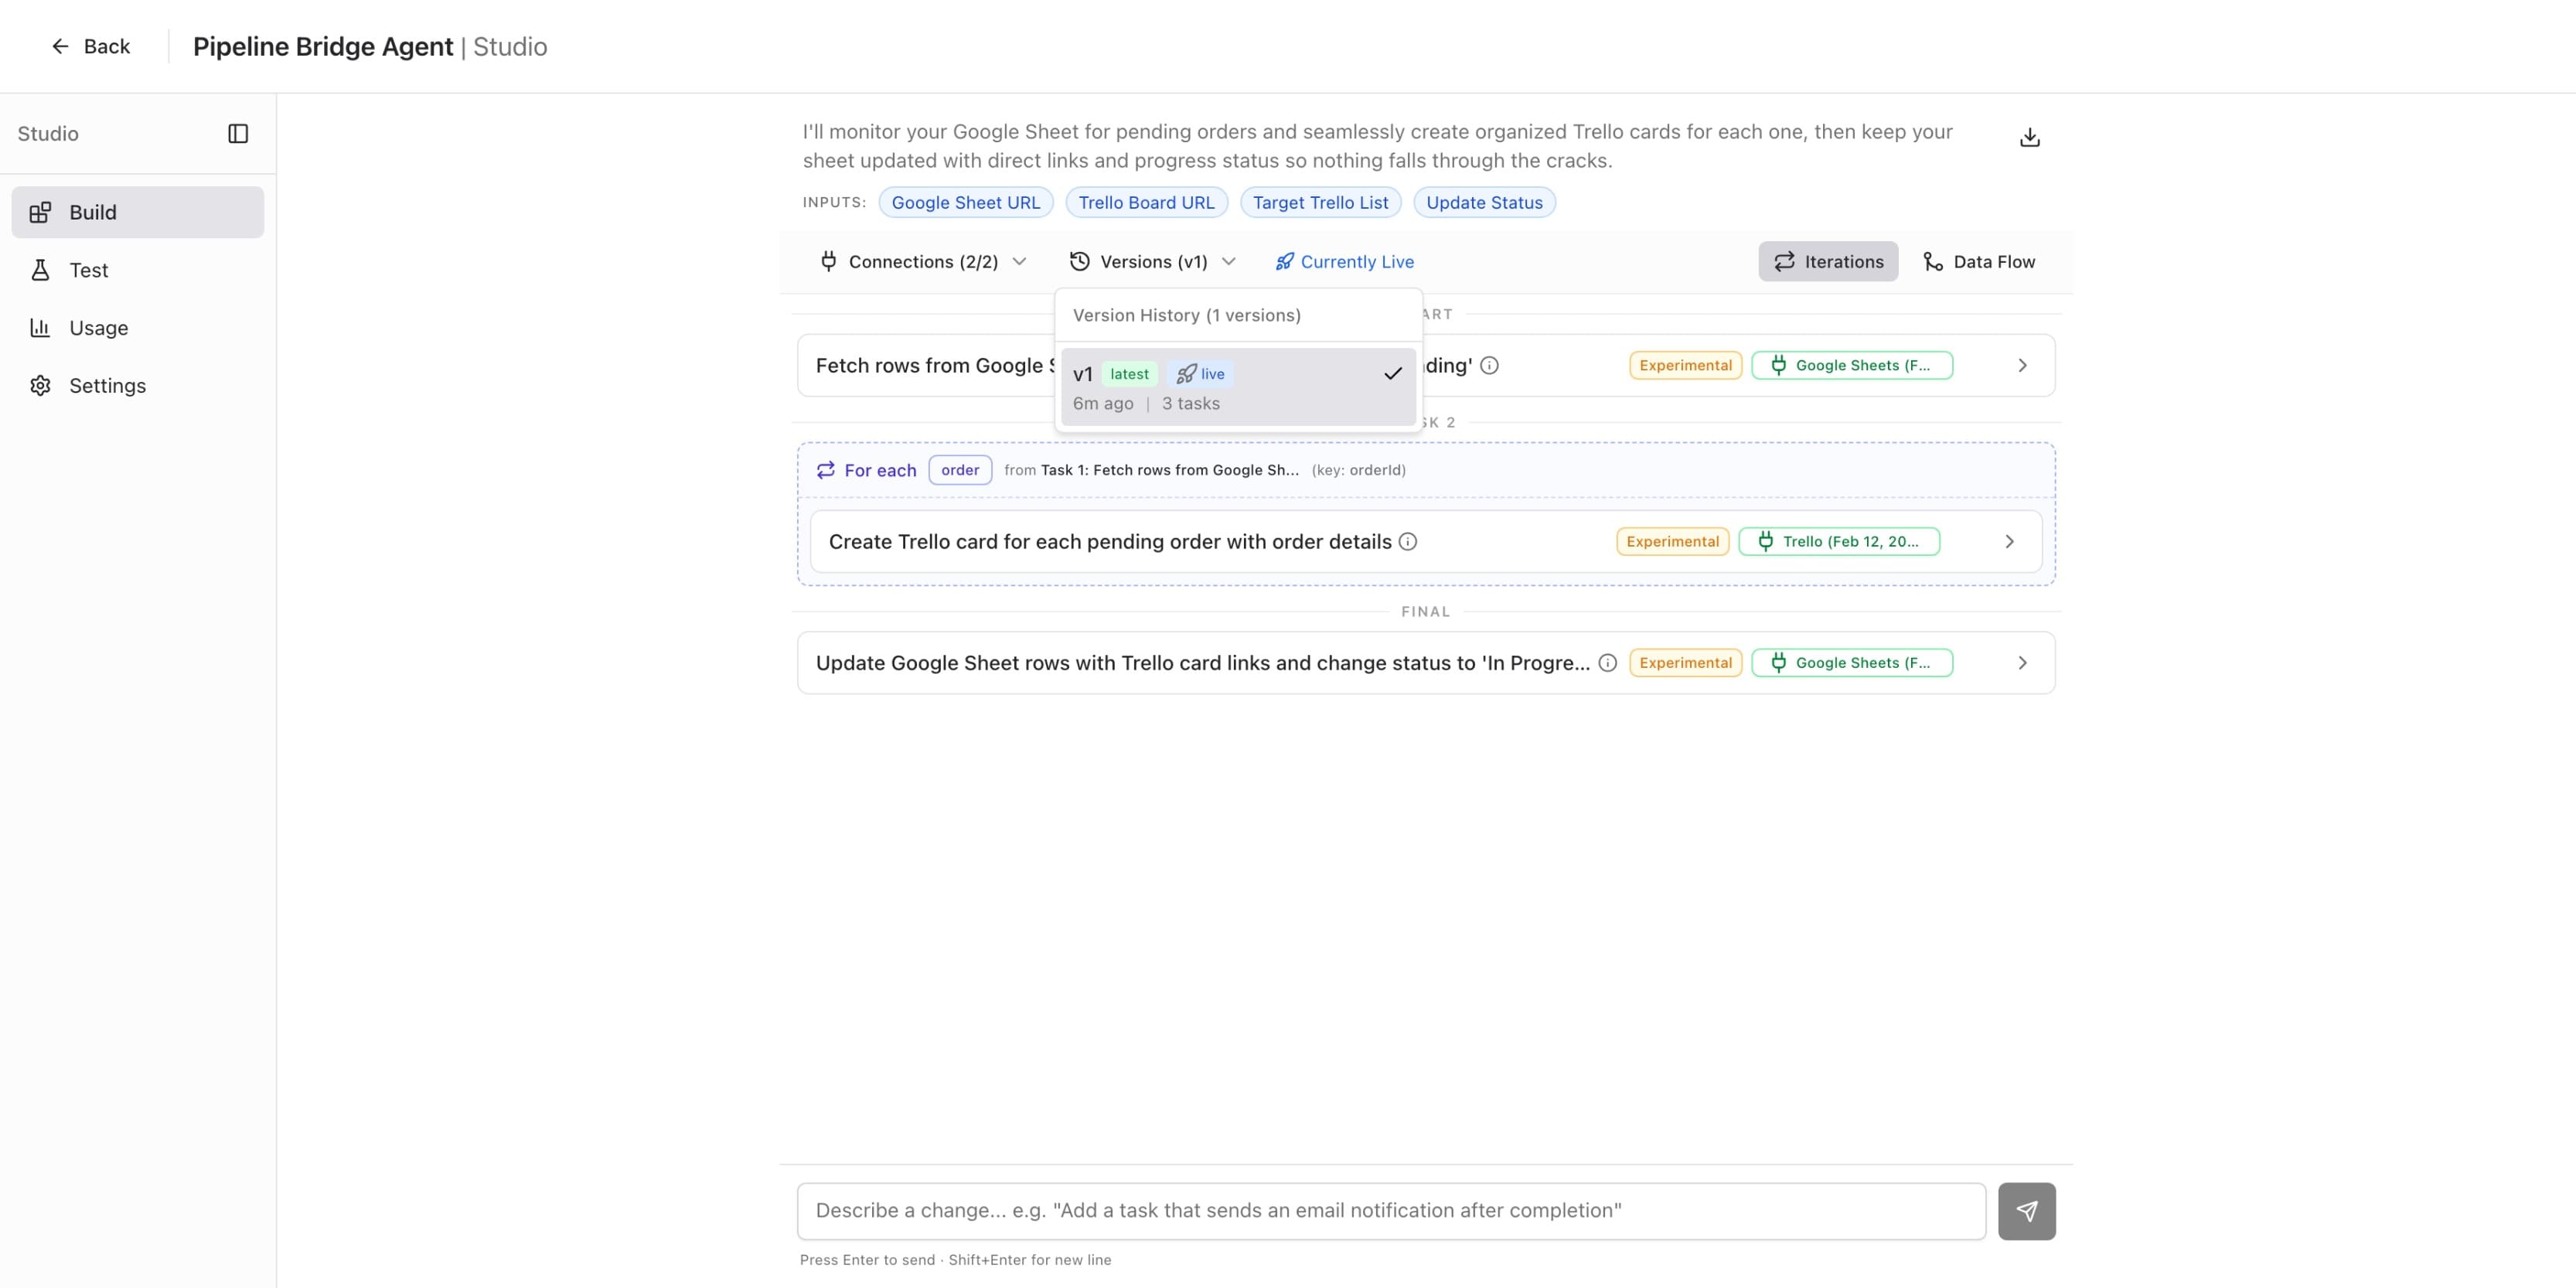Select version v1 in Version History
Viewport: 2576px width, 1288px height.
pos(1237,387)
